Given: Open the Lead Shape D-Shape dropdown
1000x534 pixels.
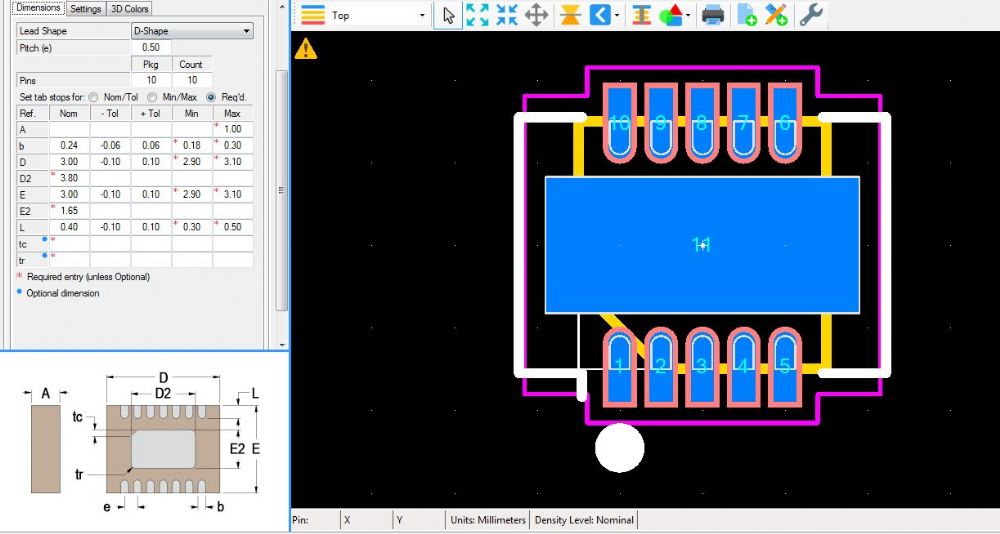Looking at the screenshot, I should tap(192, 31).
